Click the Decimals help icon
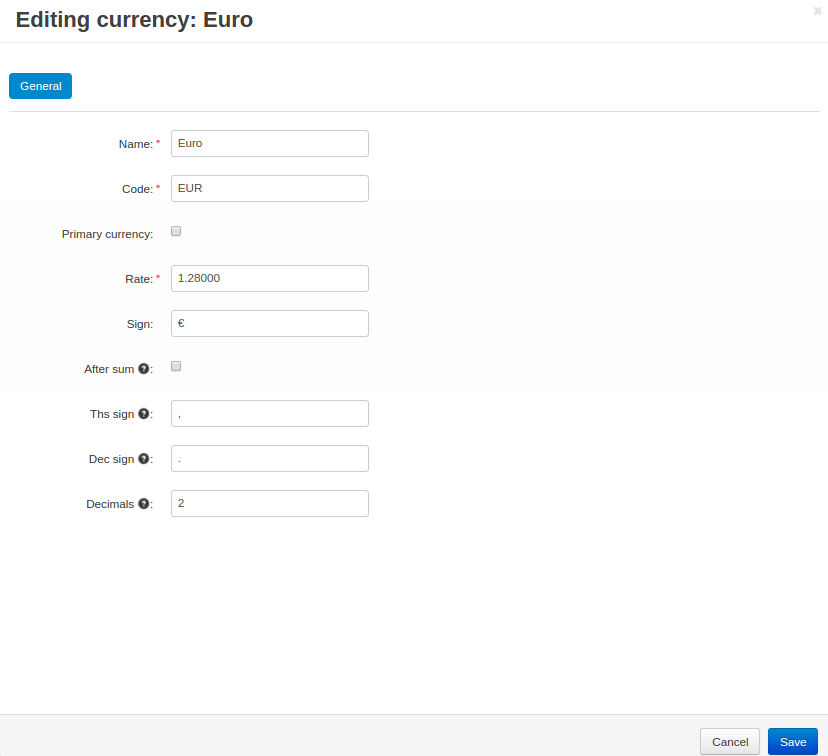 pyautogui.click(x=144, y=504)
